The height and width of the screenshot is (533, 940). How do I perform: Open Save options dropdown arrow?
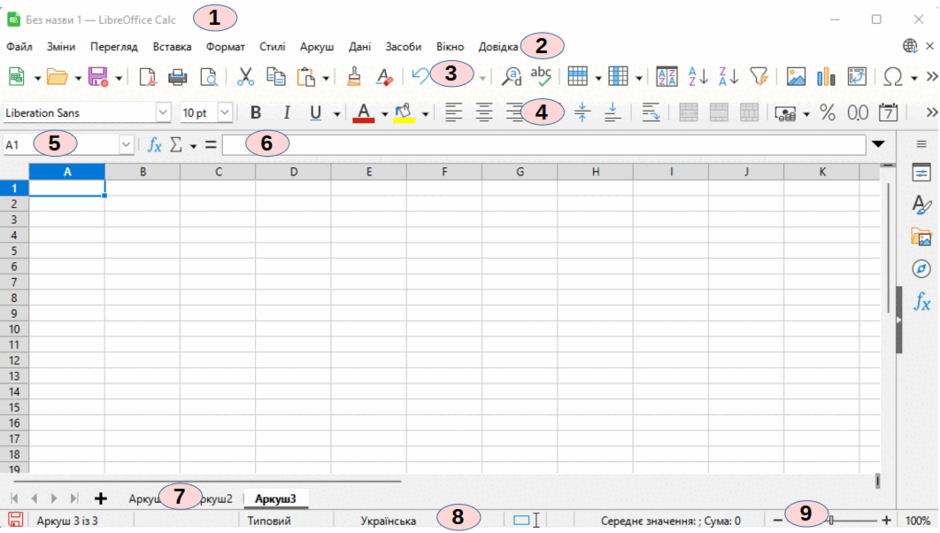coord(119,78)
